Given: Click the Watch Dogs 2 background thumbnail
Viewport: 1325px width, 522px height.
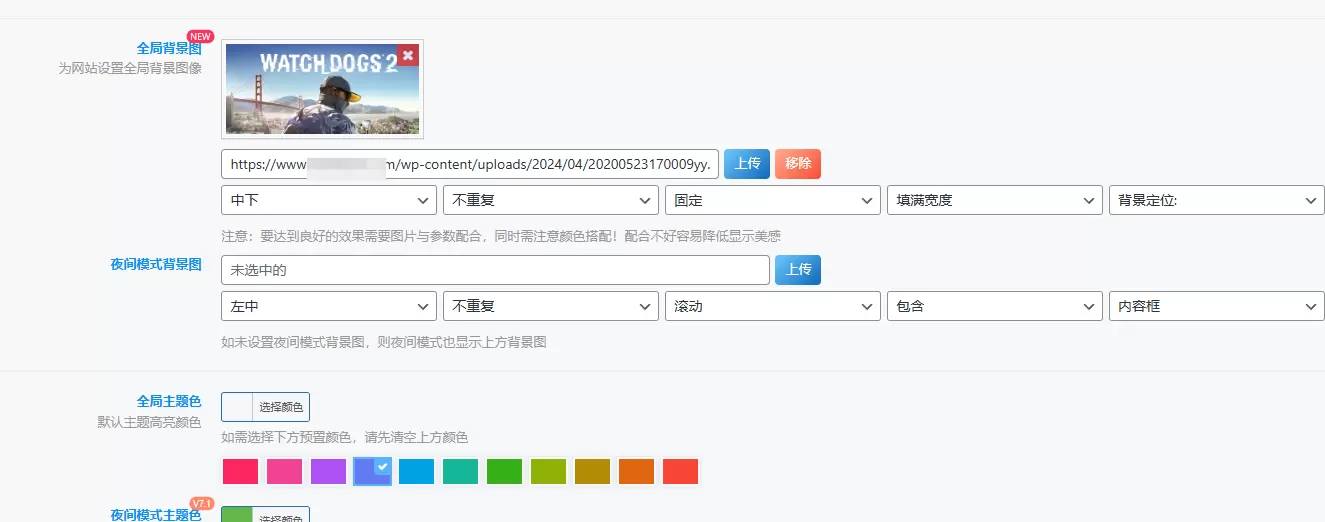Looking at the screenshot, I should (322, 89).
